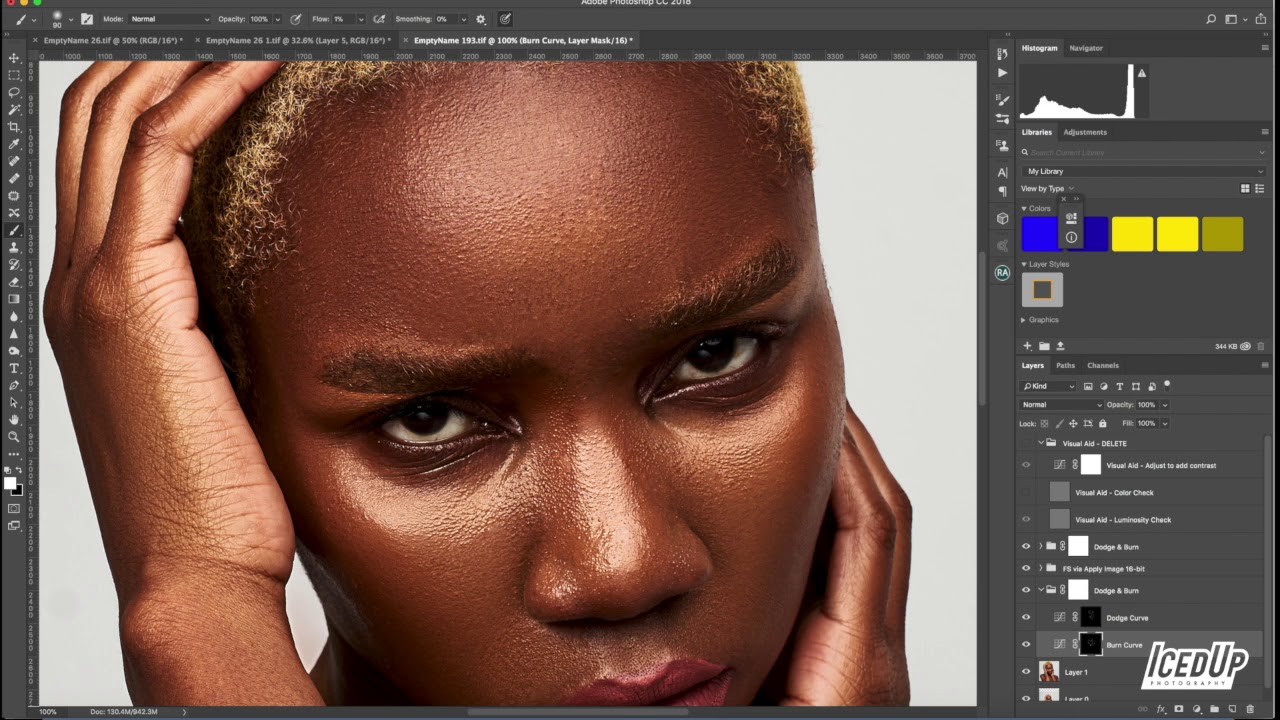Switch to the Channels tab
Viewport: 1280px width, 720px height.
click(1103, 365)
